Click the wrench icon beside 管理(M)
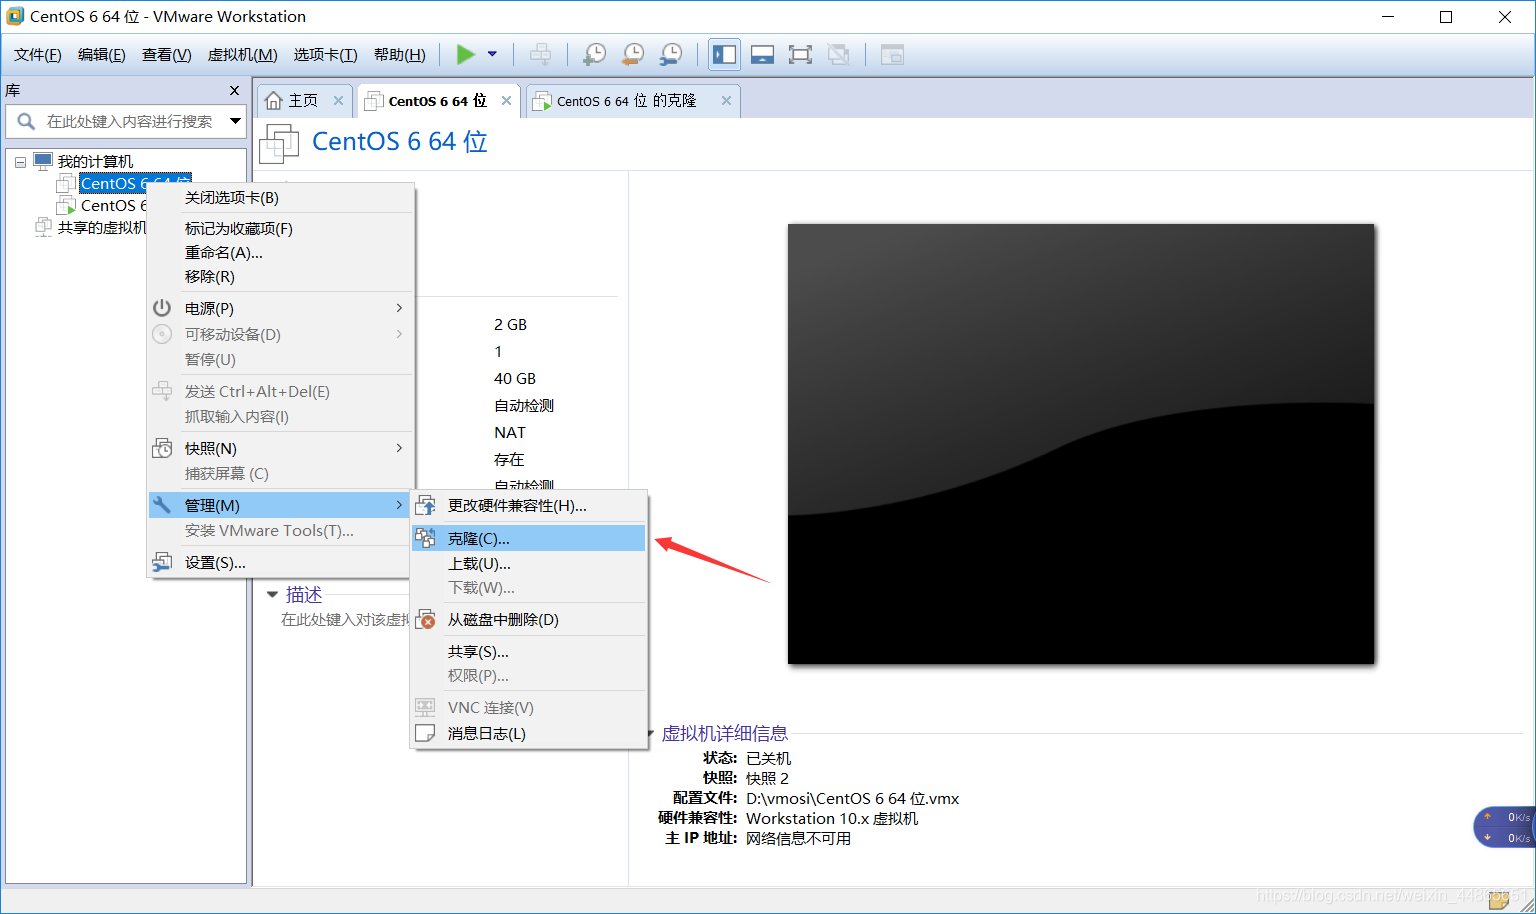The height and width of the screenshot is (914, 1536). pos(162,505)
